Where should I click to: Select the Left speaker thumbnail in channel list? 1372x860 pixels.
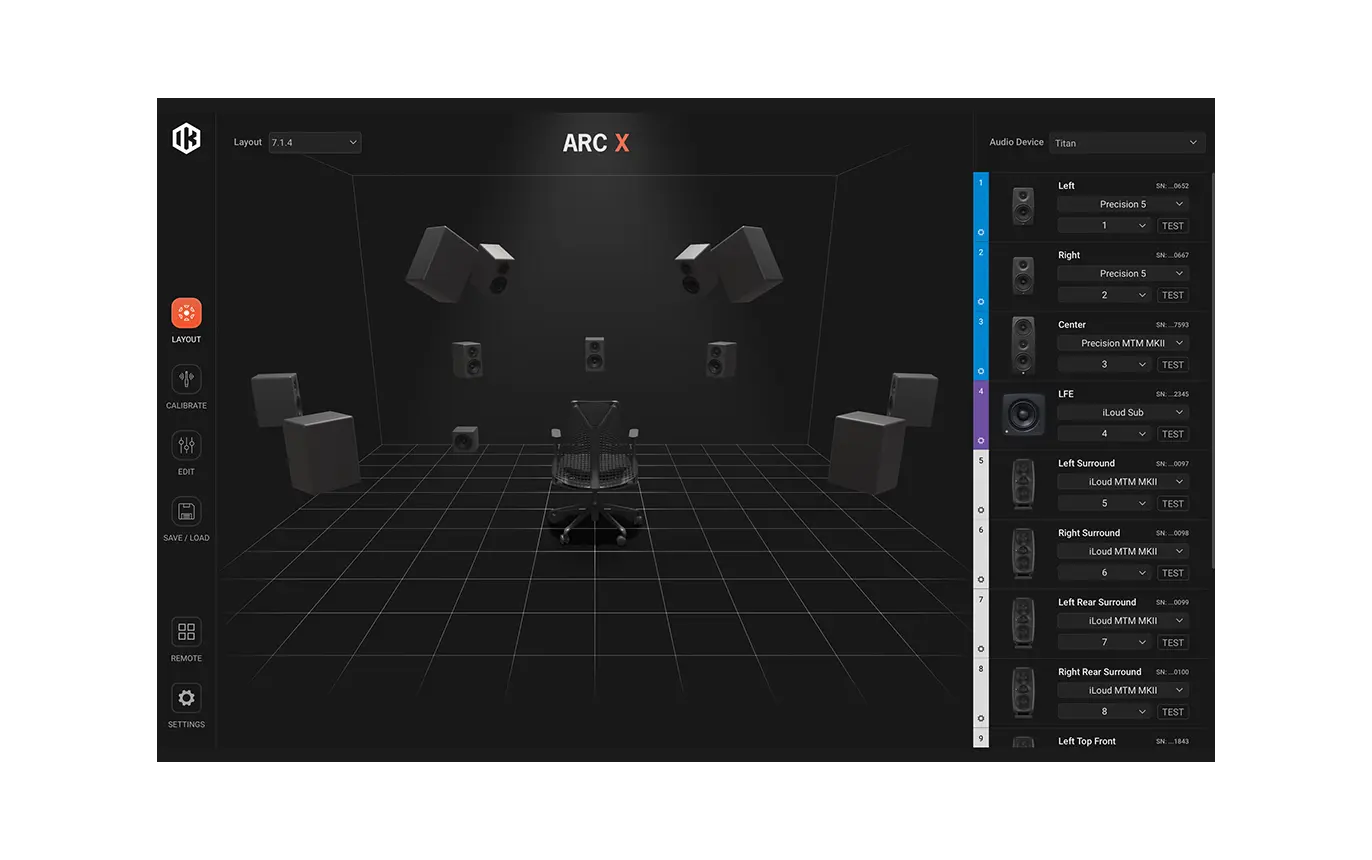tap(1023, 206)
